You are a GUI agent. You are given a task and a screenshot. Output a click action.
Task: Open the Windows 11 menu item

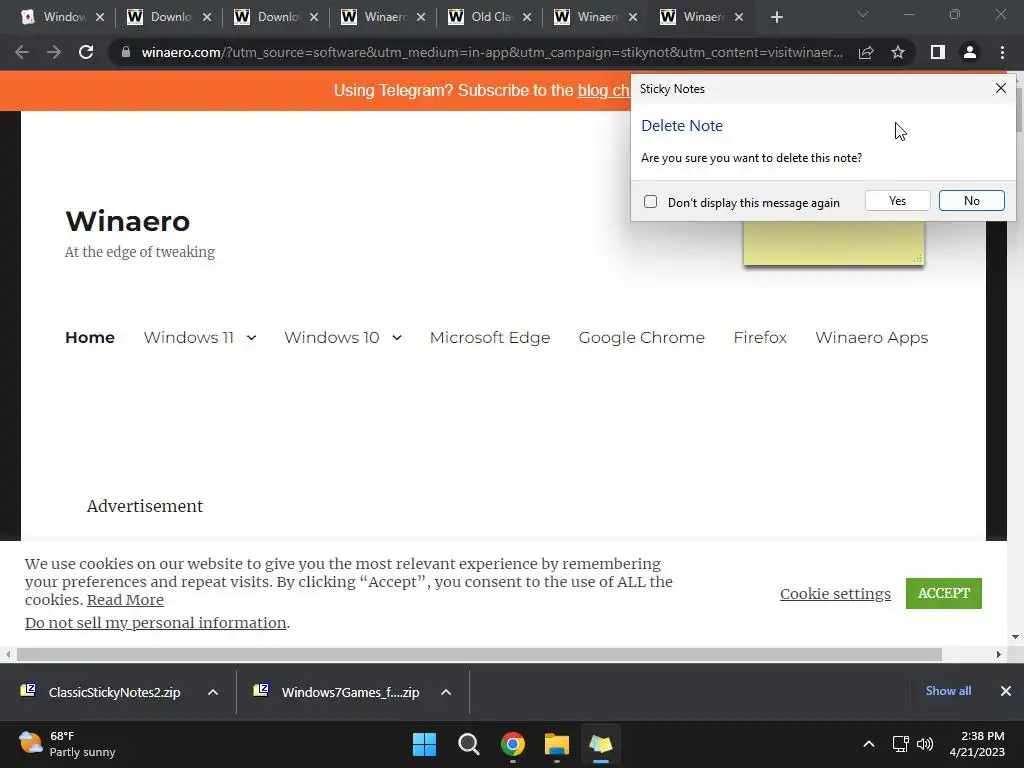189,338
